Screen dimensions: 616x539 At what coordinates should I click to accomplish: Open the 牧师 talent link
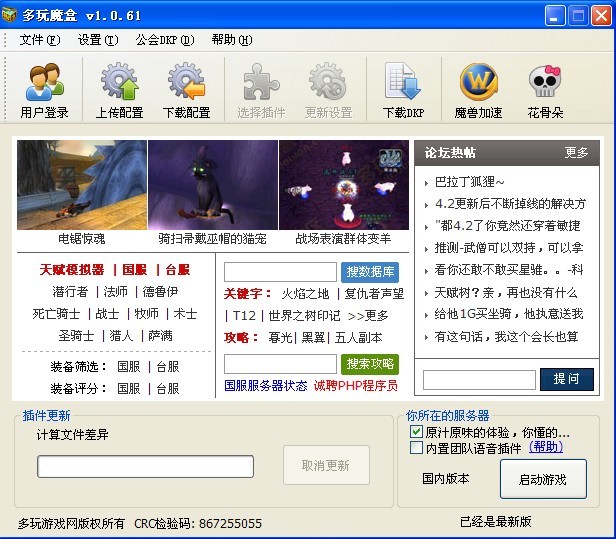(x=147, y=314)
